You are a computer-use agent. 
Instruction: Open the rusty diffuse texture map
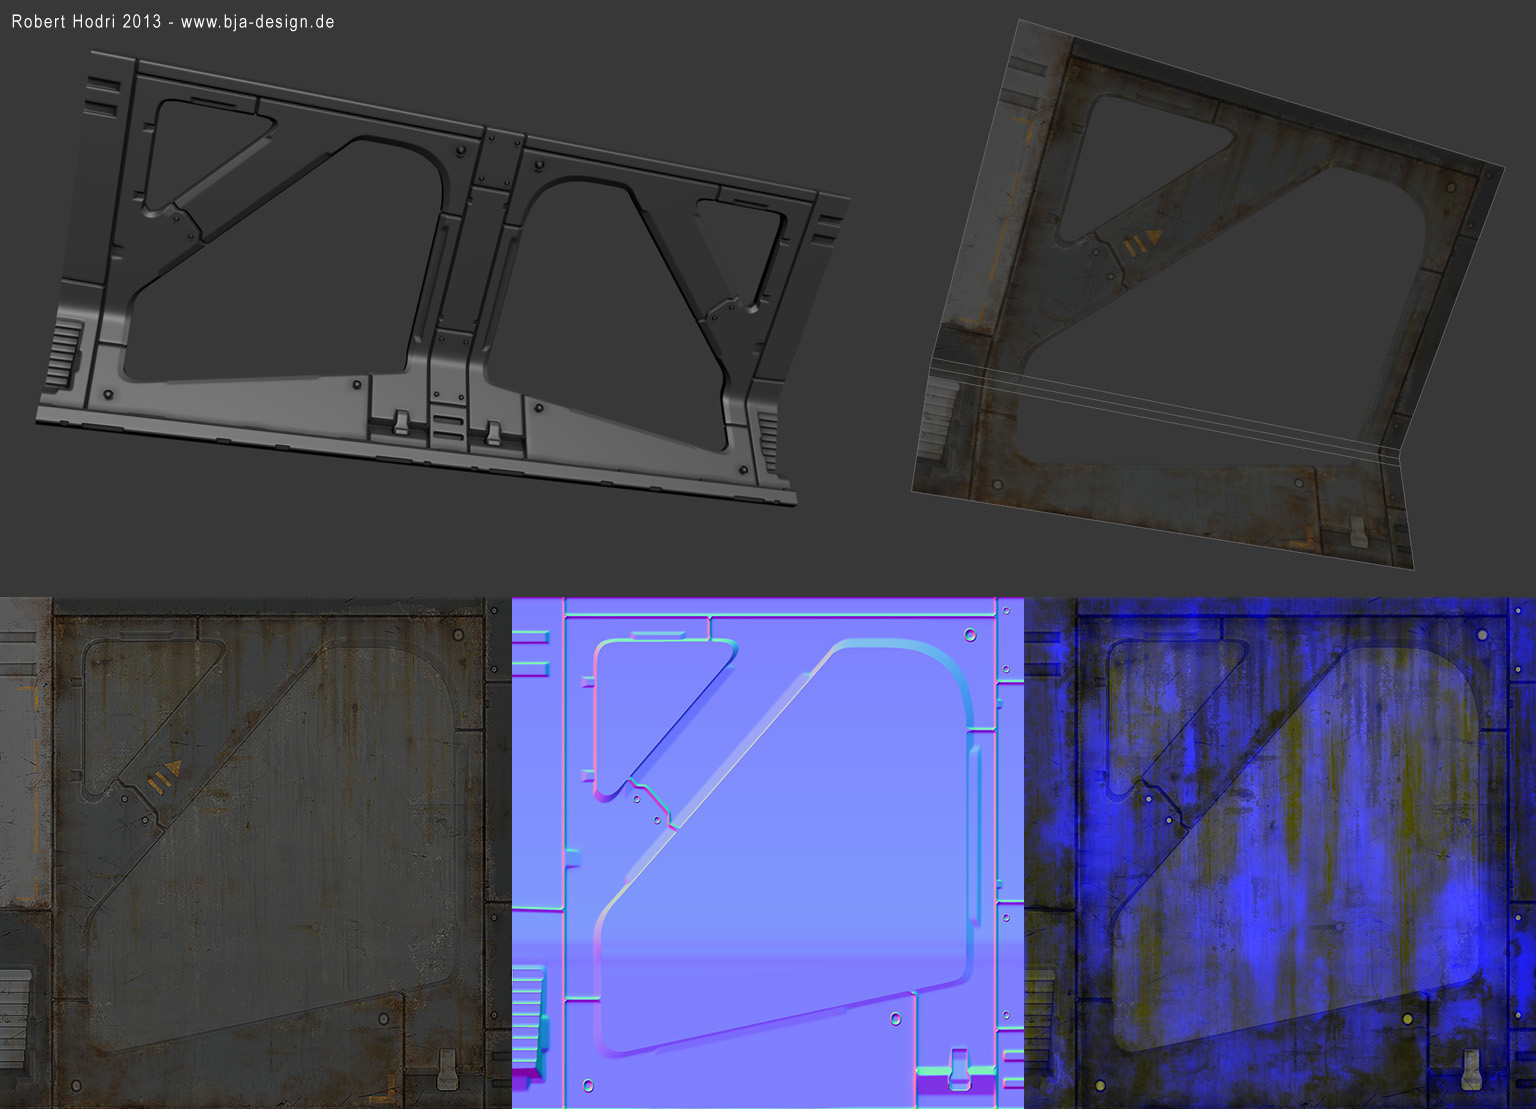click(256, 853)
